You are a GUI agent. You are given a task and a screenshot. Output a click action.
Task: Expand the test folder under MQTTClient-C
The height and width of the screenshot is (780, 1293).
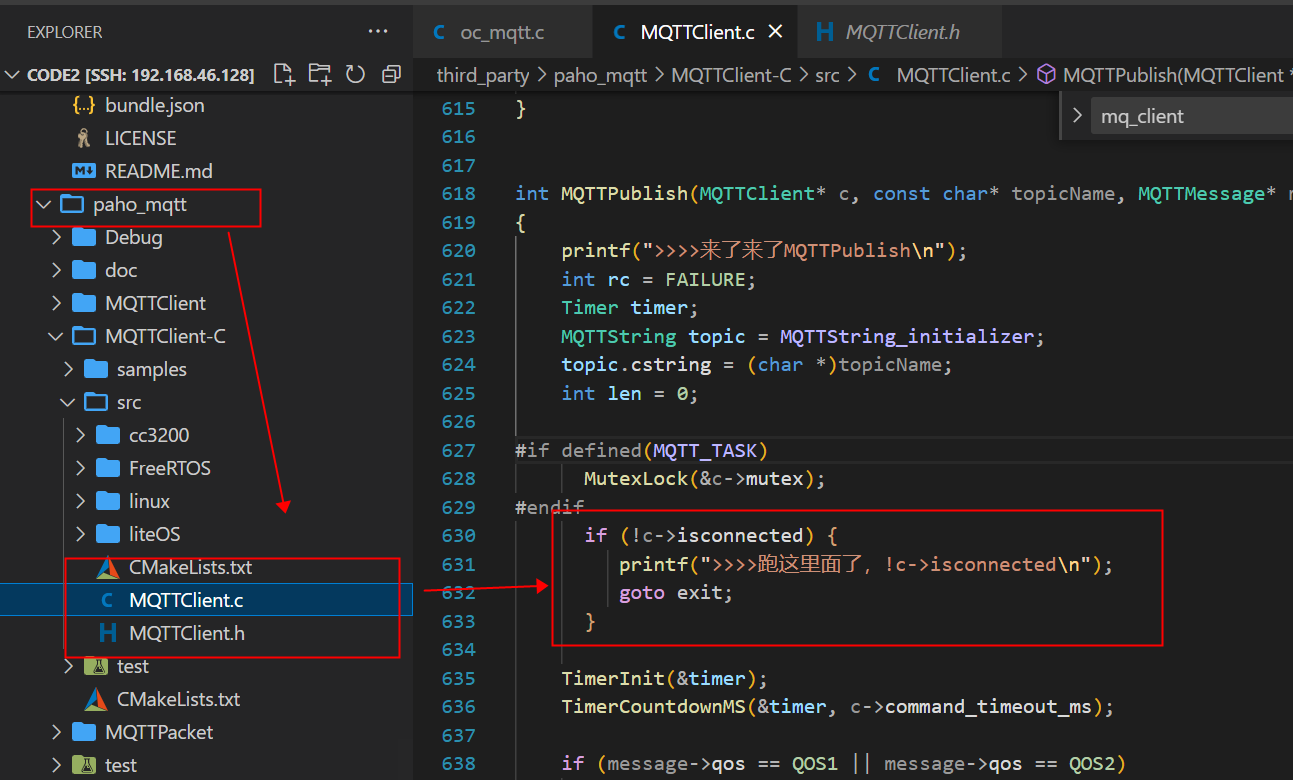[69, 667]
